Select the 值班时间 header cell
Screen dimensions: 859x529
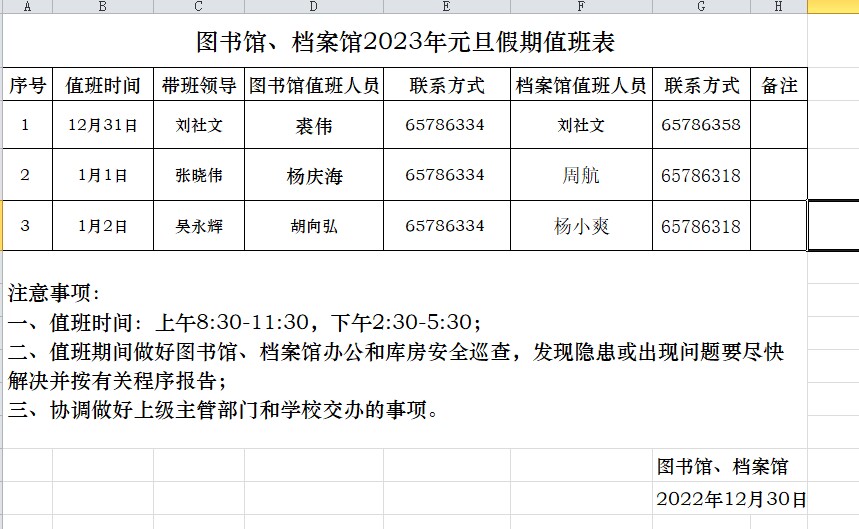coord(103,86)
